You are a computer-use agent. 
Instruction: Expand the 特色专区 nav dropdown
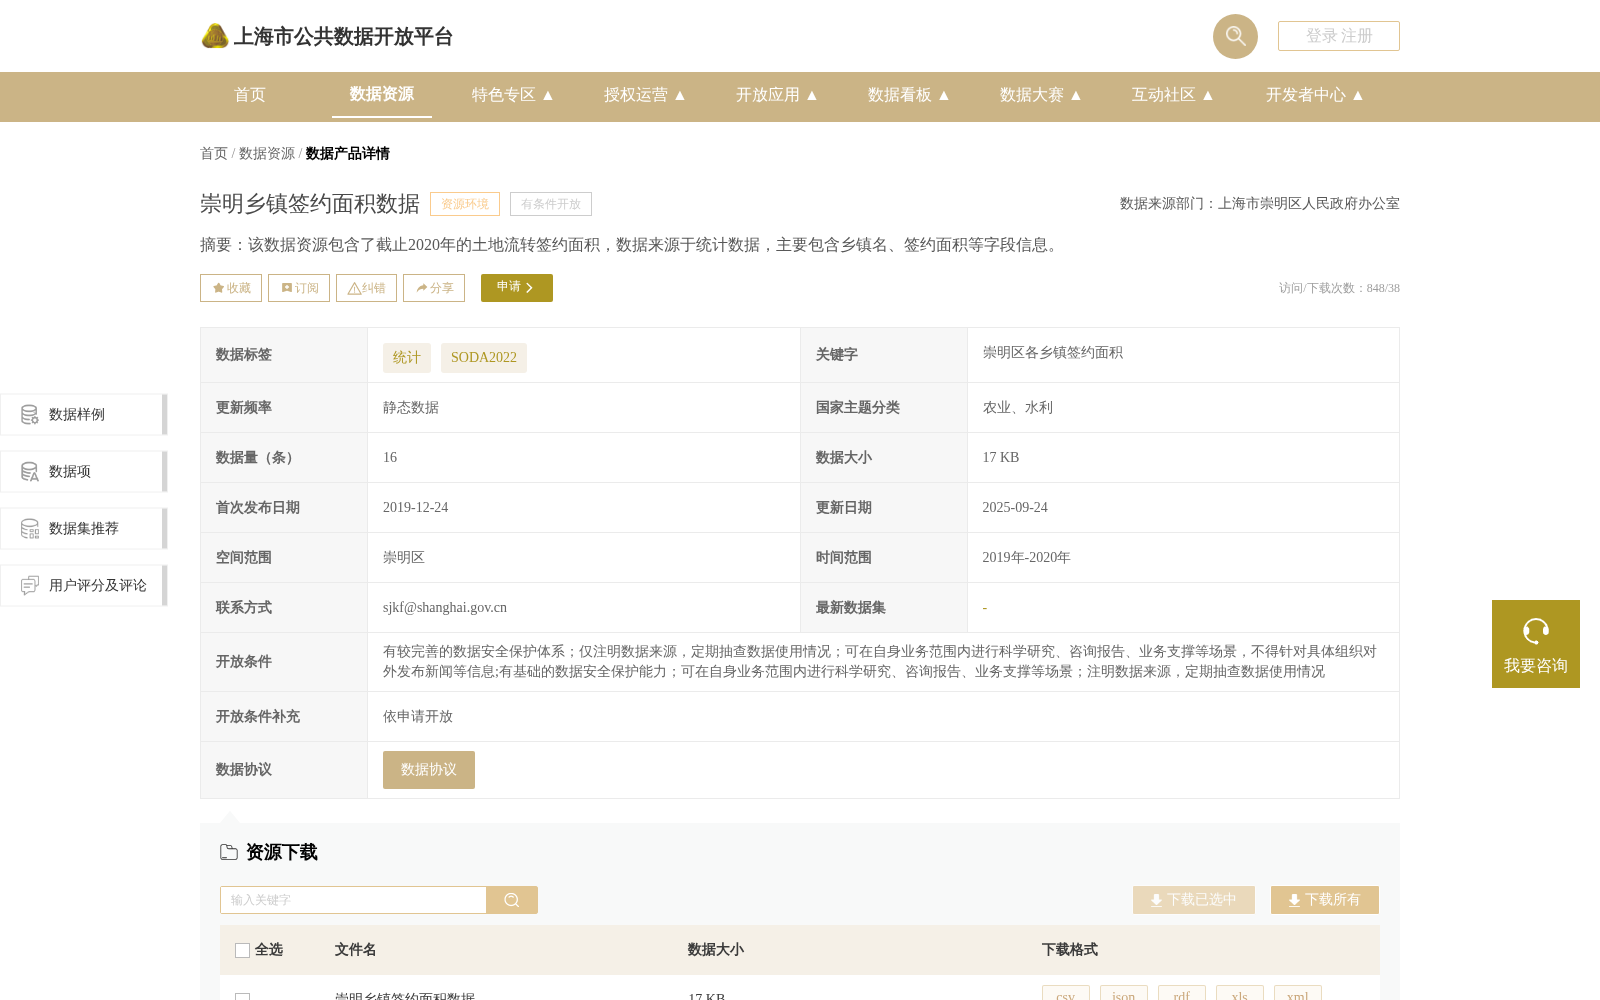coord(513,95)
